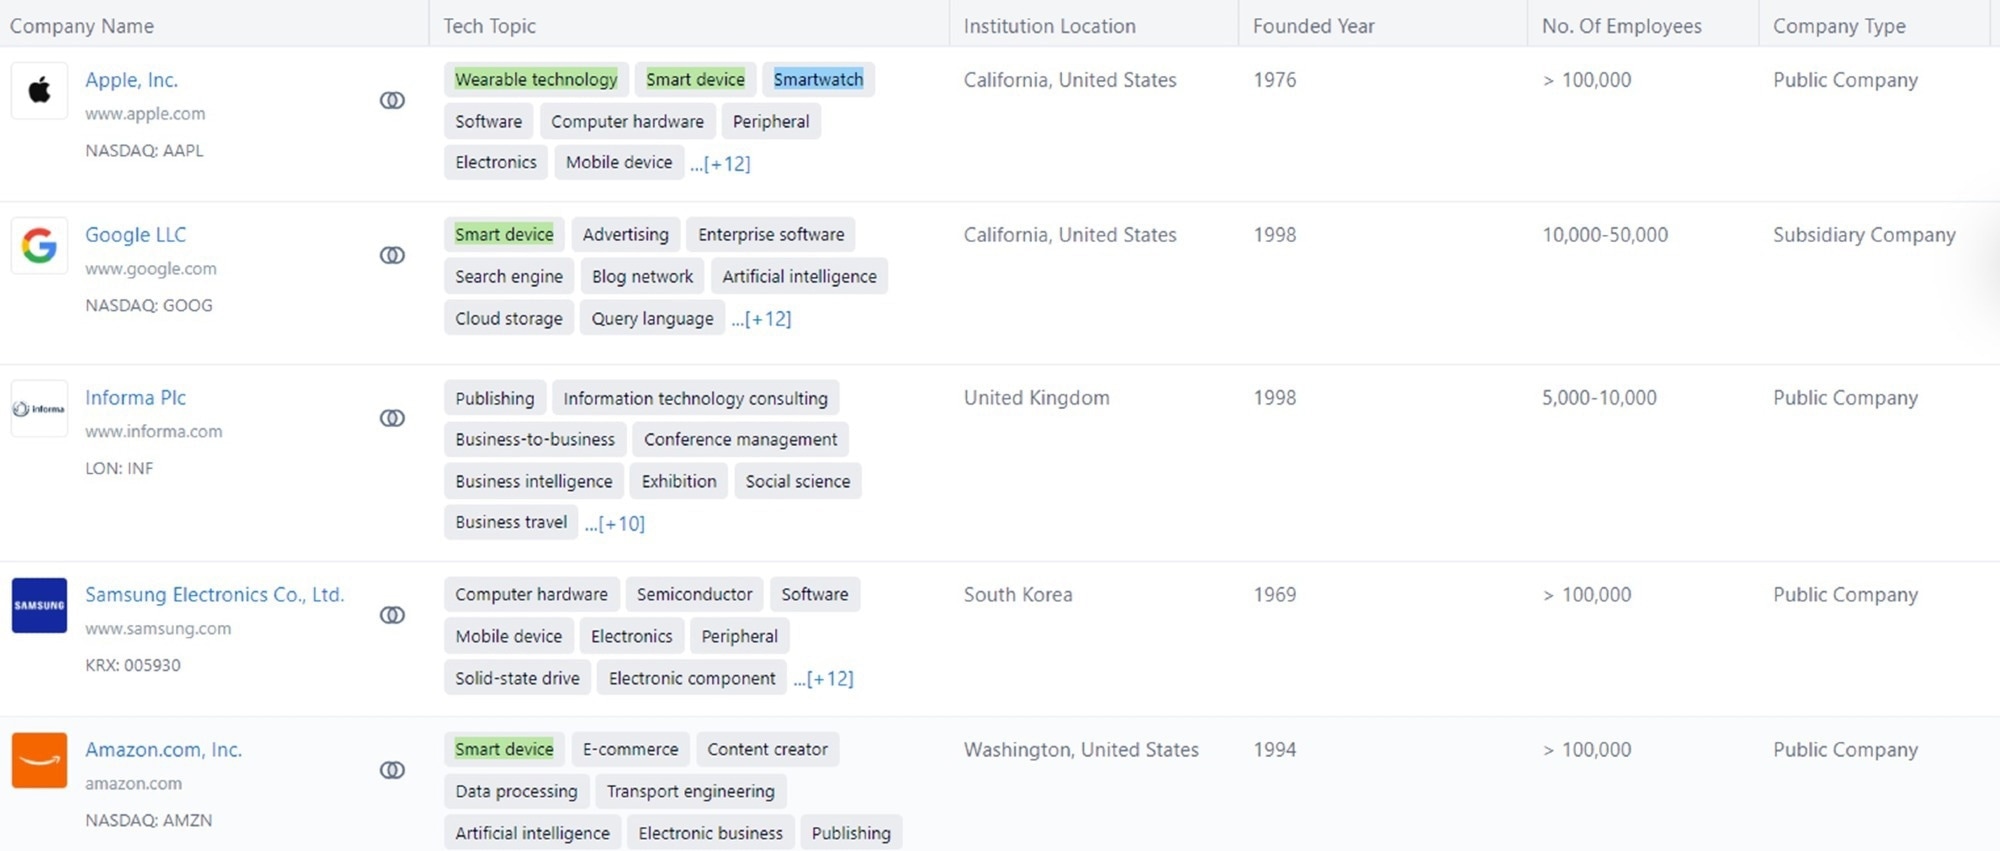
Task: Expand Samsung's extra +12 tech topics
Action: pos(825,679)
